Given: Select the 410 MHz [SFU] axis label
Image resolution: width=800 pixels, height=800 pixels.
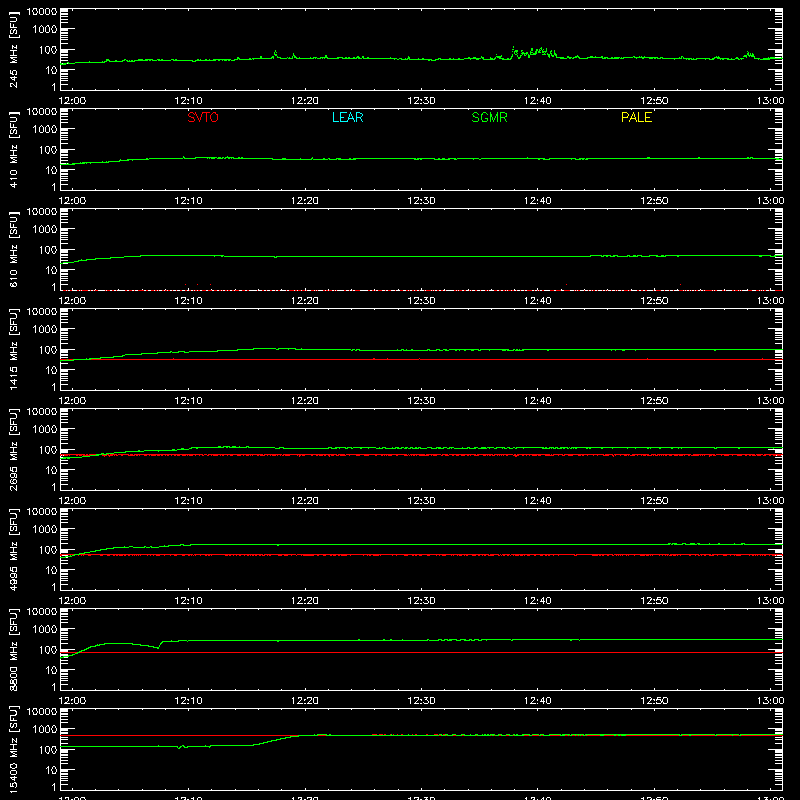Looking at the screenshot, I should pyautogui.click(x=13, y=149).
